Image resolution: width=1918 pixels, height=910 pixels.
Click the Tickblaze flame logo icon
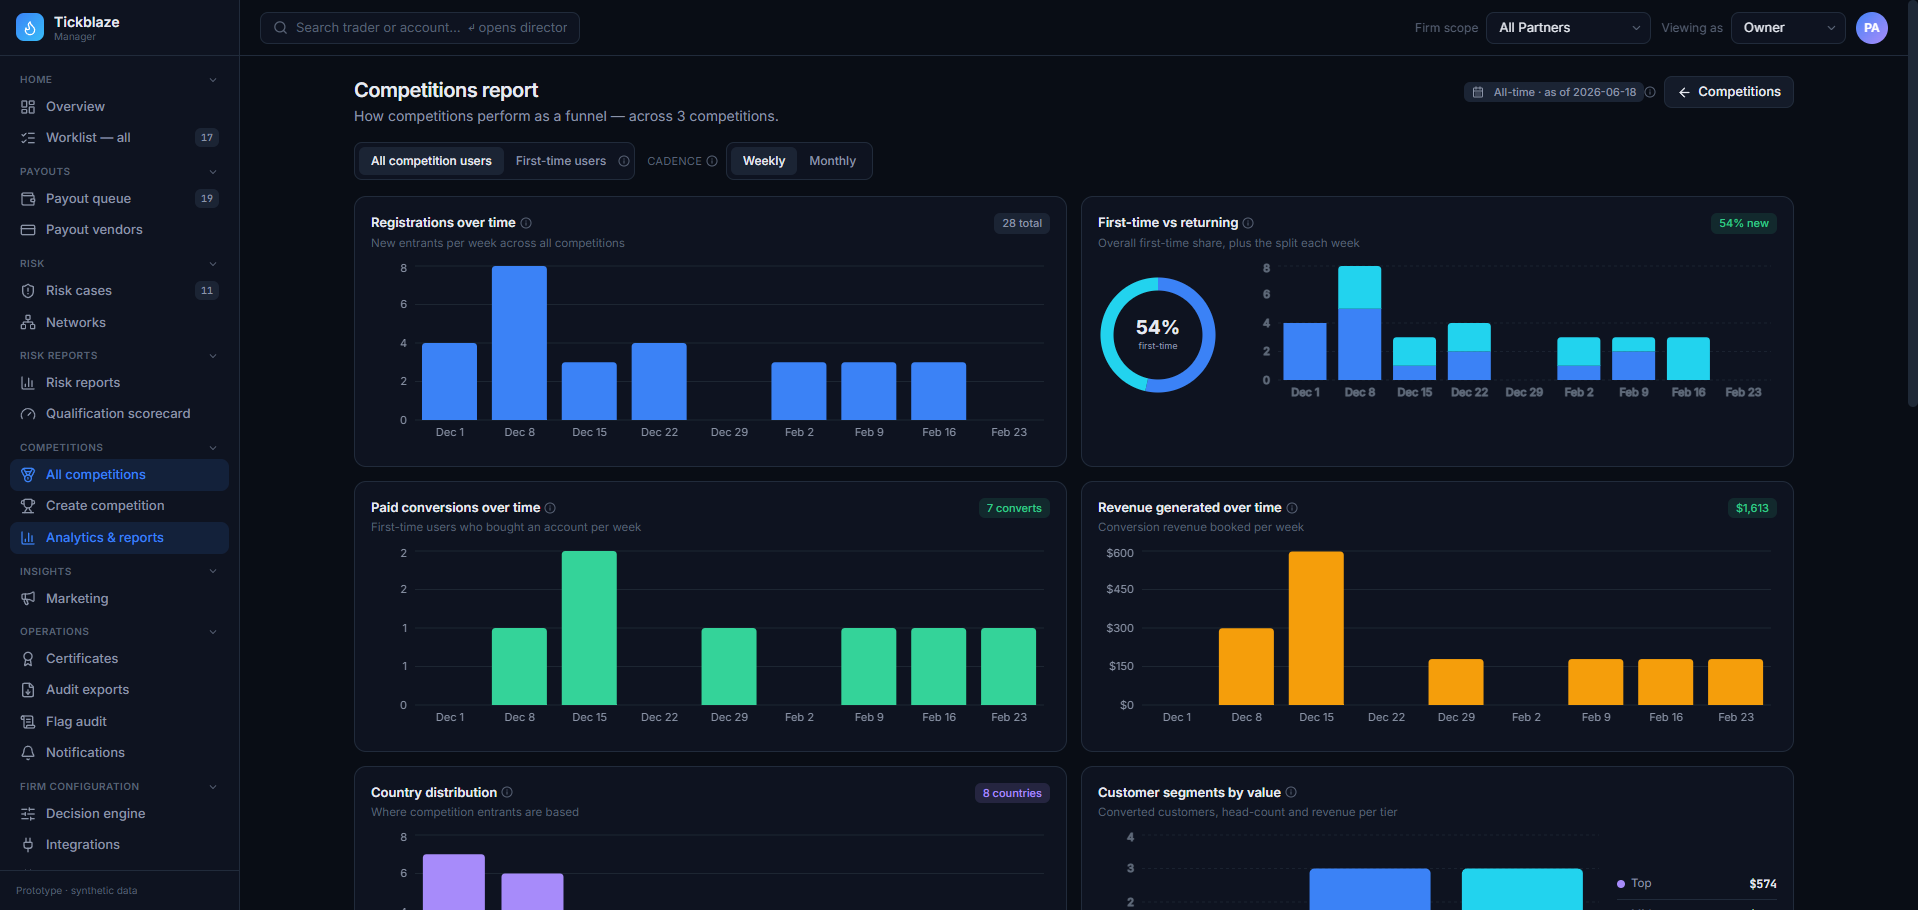click(x=30, y=28)
